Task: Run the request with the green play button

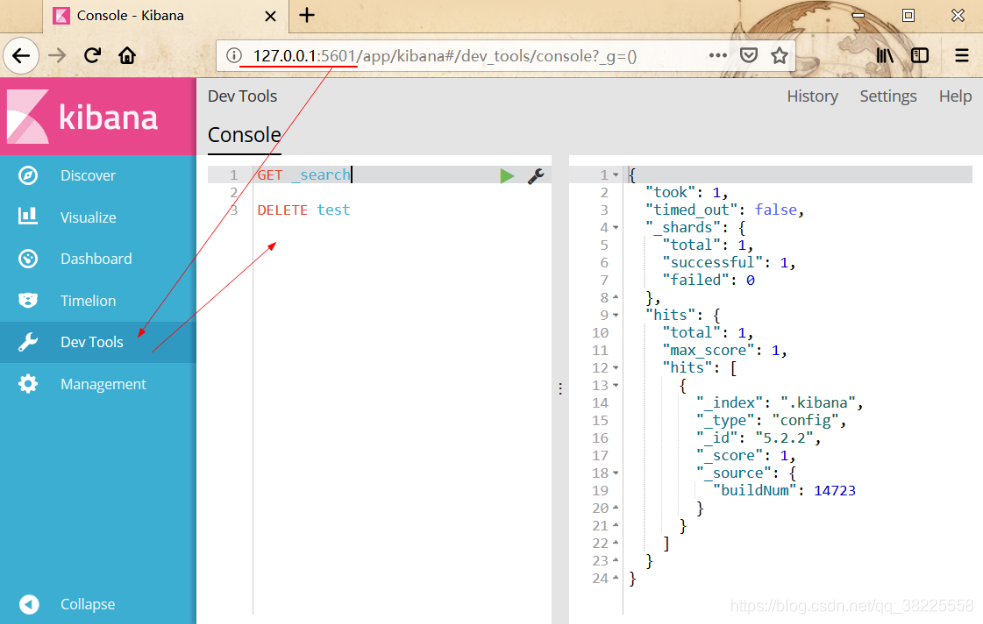Action: 507,176
